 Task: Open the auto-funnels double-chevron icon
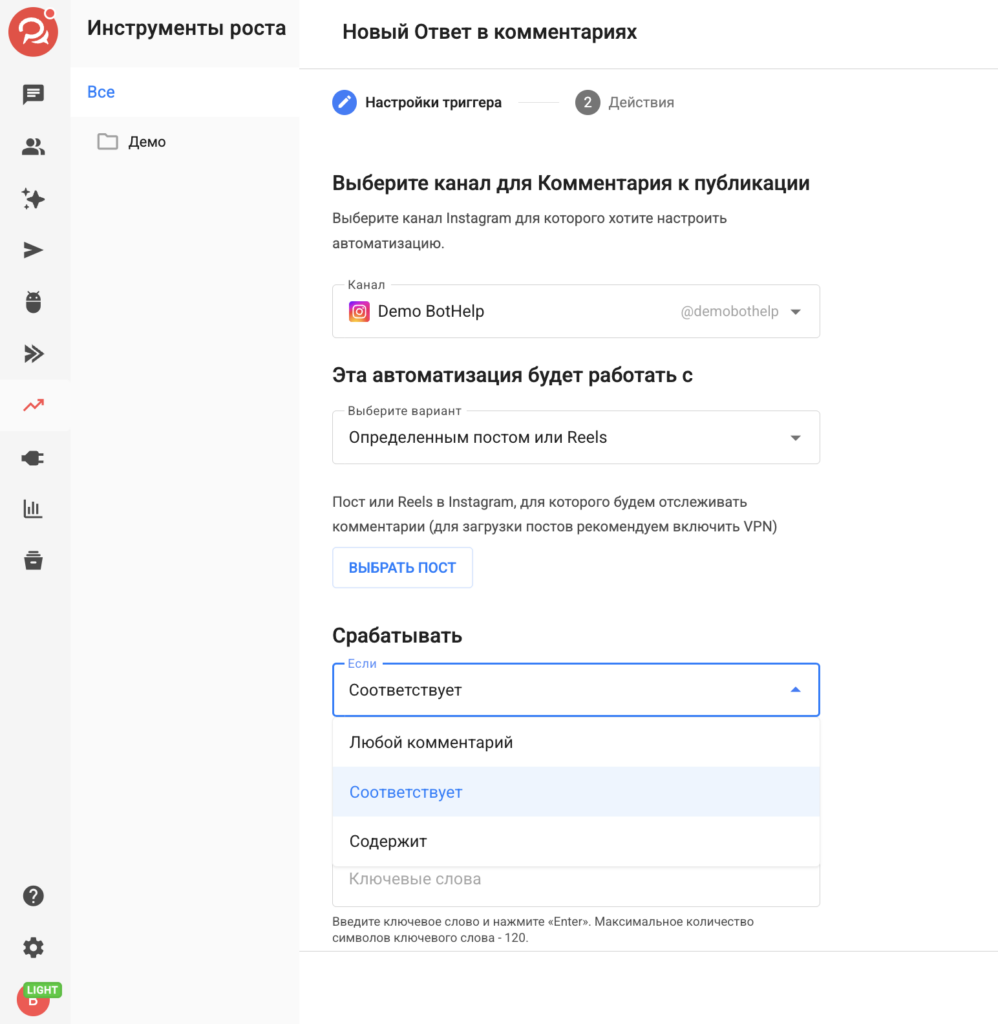(33, 353)
